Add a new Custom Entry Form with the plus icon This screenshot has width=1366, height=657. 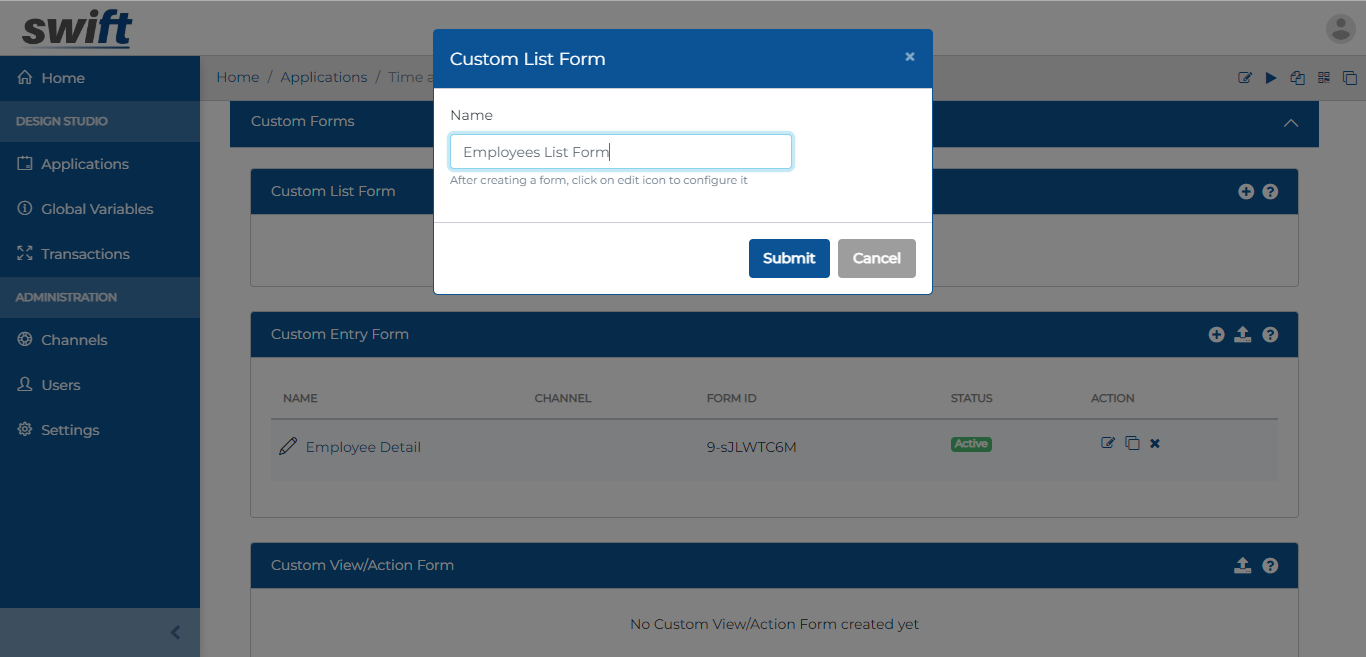coord(1216,334)
